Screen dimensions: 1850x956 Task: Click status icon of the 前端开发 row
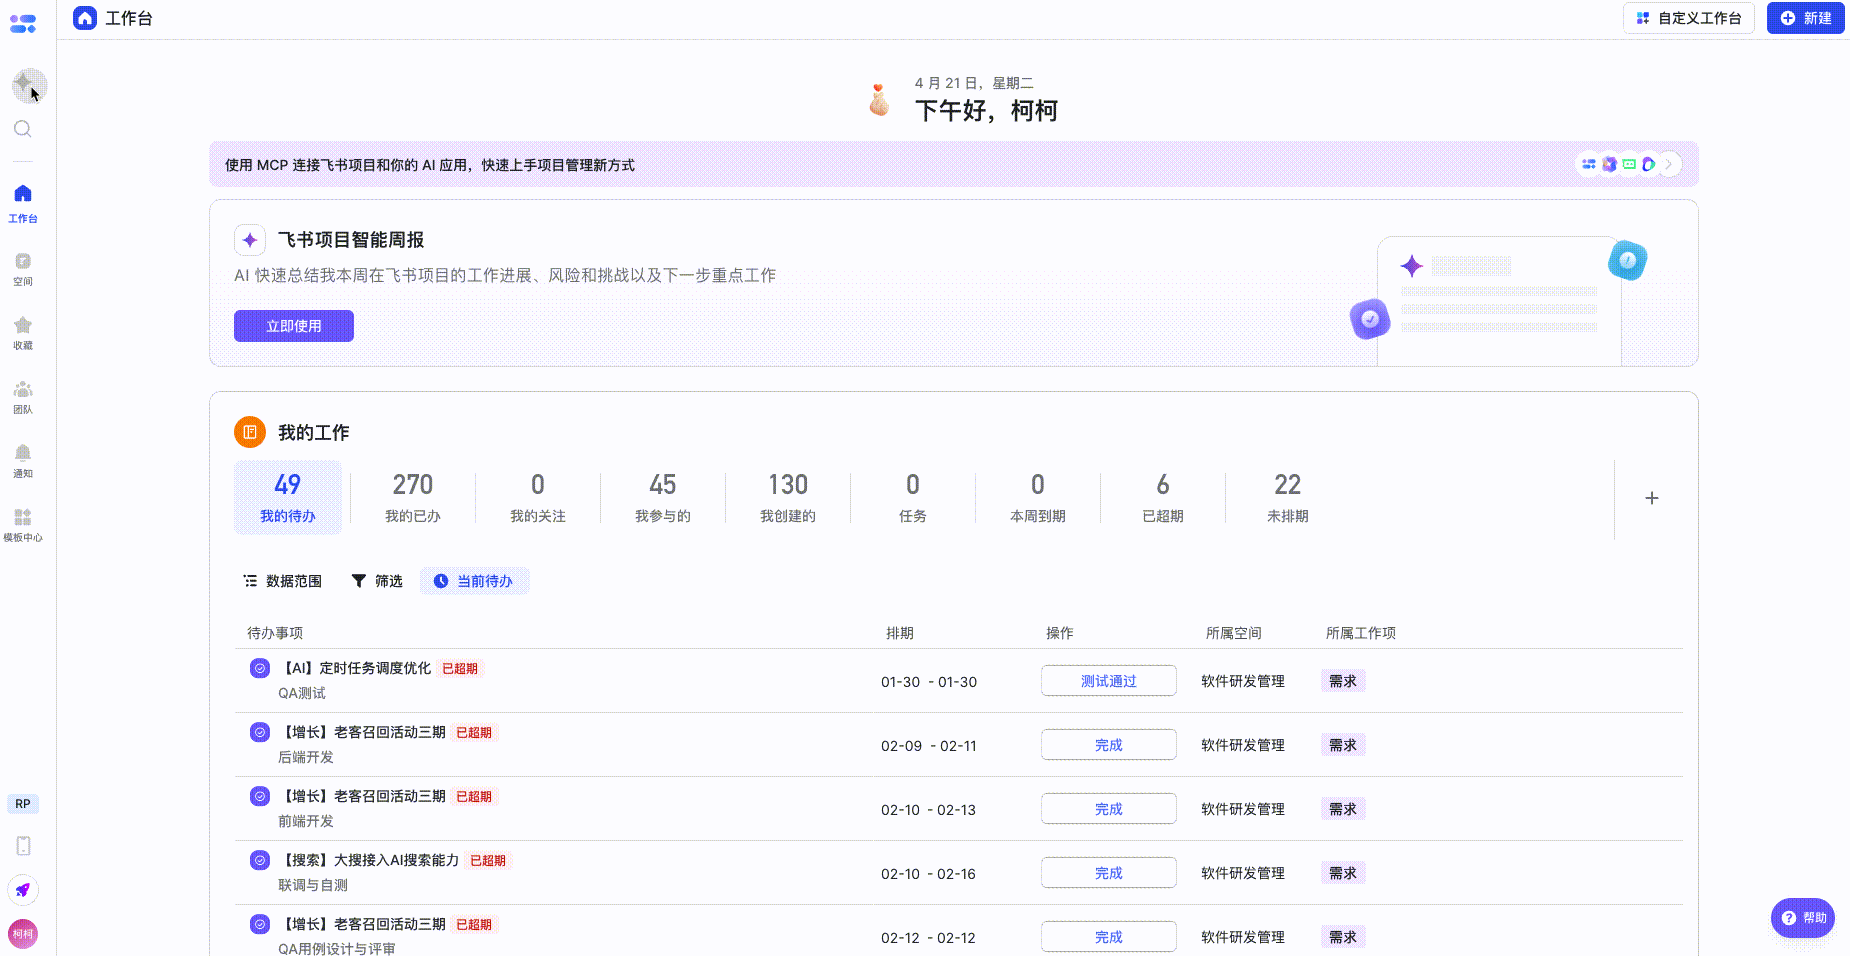[x=260, y=796]
